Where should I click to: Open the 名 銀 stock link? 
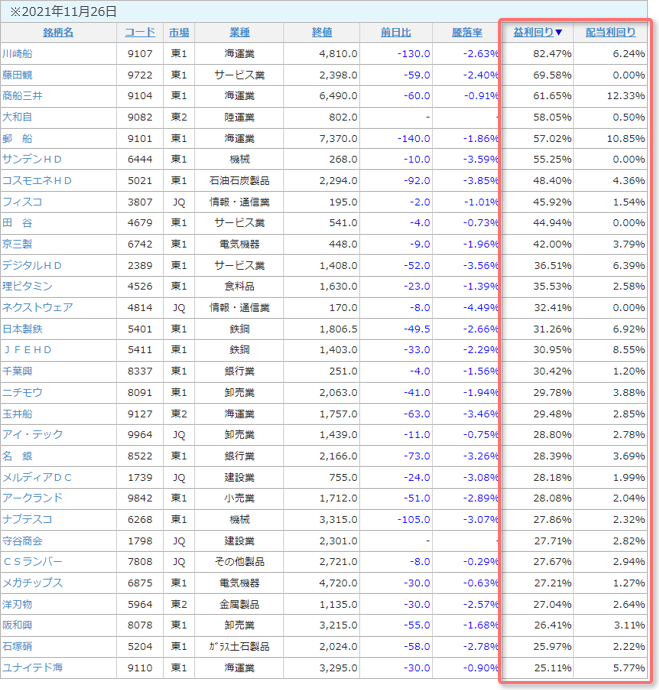(17, 456)
